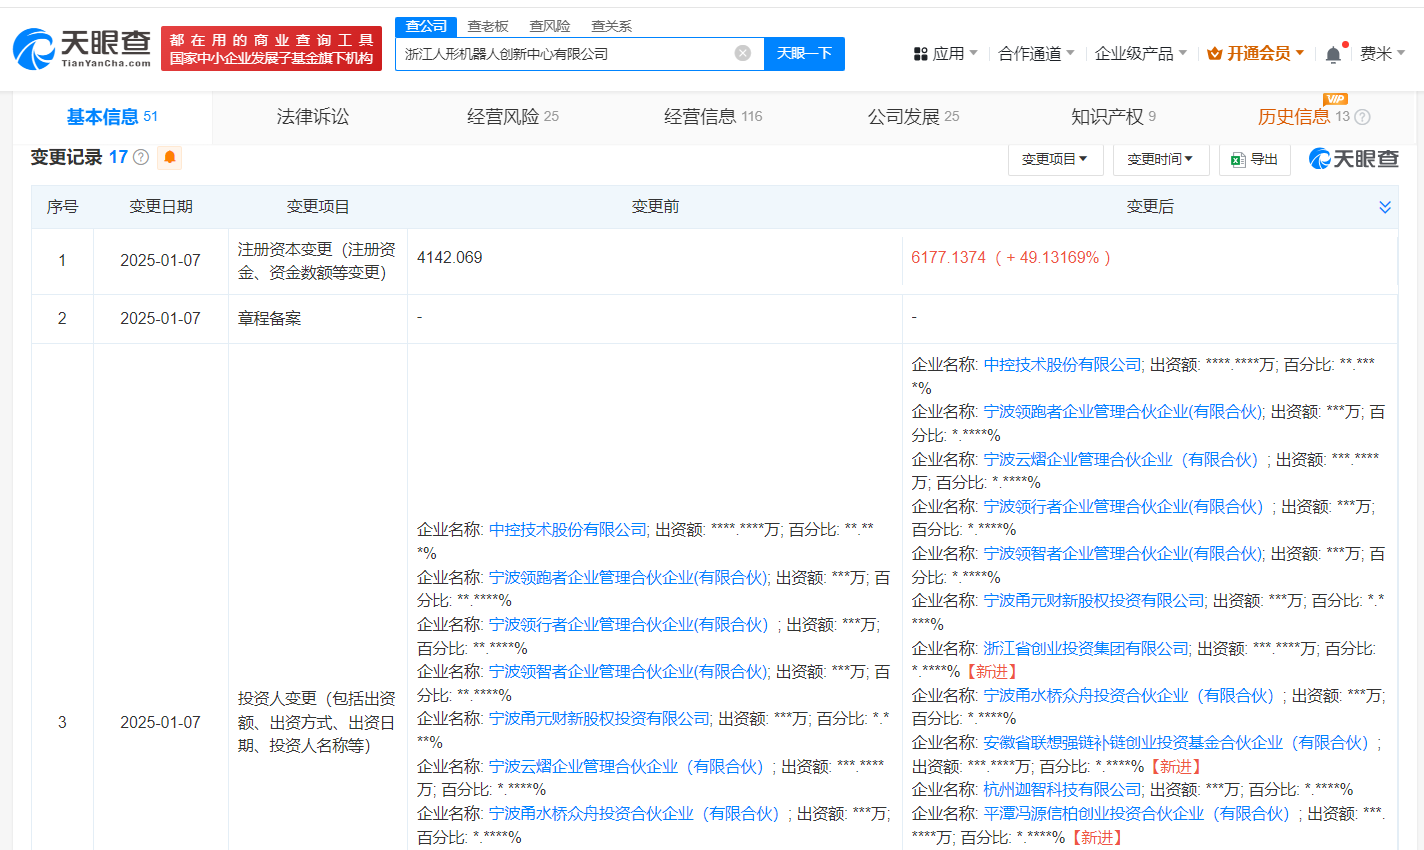Click the 开通会员 membership link

click(1256, 53)
